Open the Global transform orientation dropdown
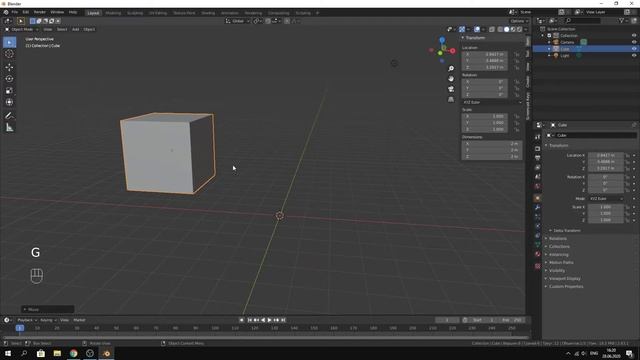Viewport: 640px width, 360px height. [238, 21]
